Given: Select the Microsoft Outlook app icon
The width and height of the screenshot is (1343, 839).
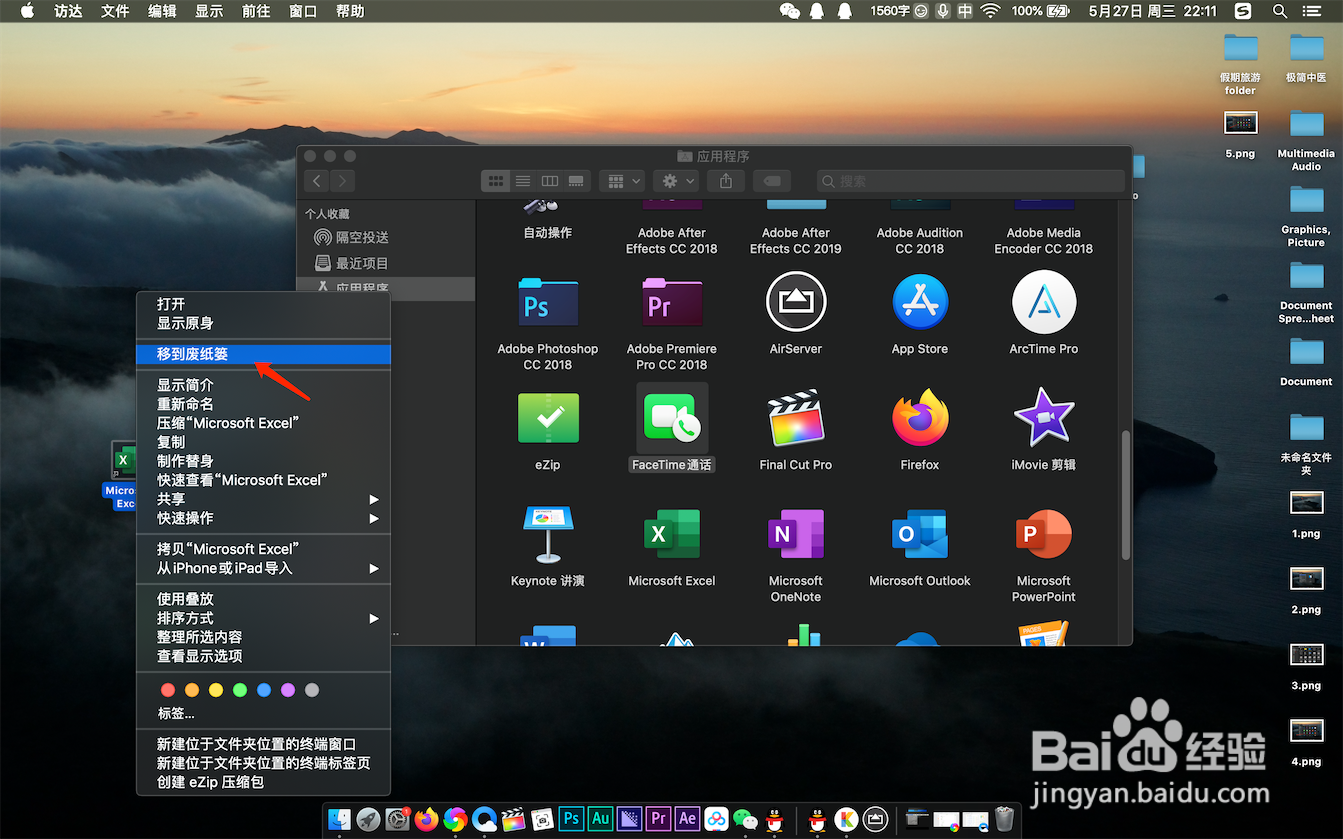Looking at the screenshot, I should (x=920, y=534).
